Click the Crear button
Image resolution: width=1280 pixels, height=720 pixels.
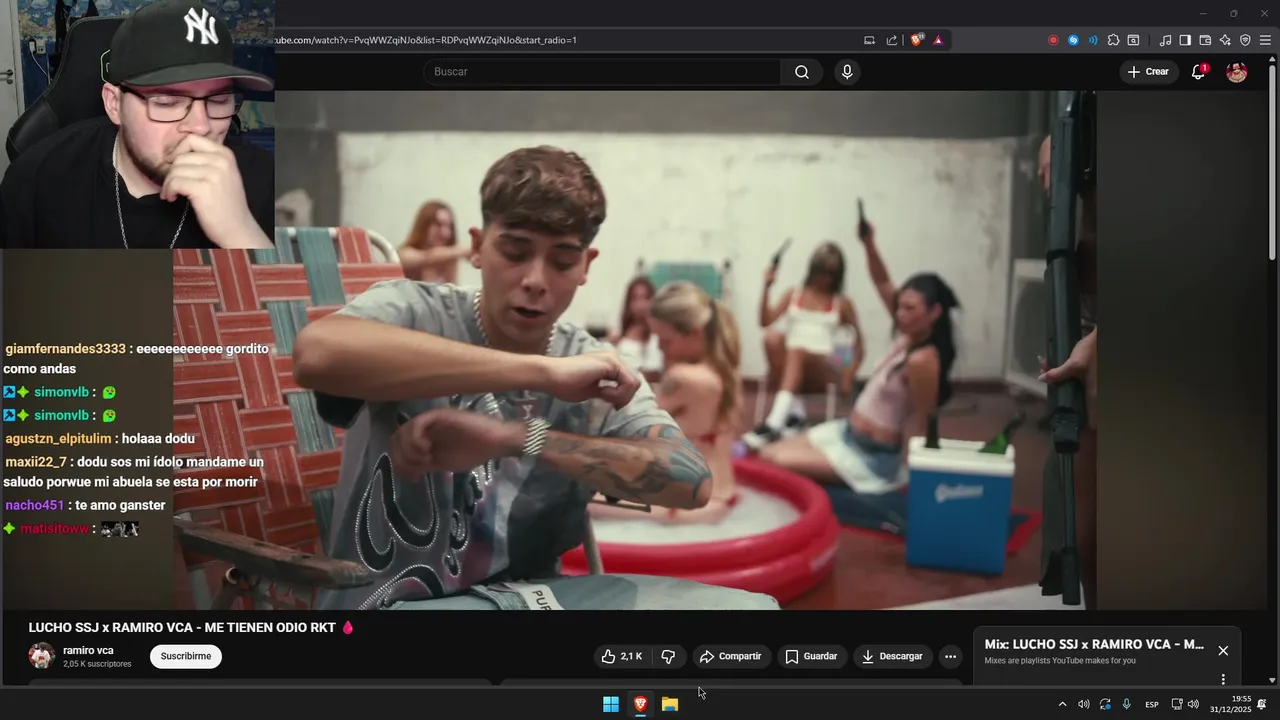[x=1147, y=72]
